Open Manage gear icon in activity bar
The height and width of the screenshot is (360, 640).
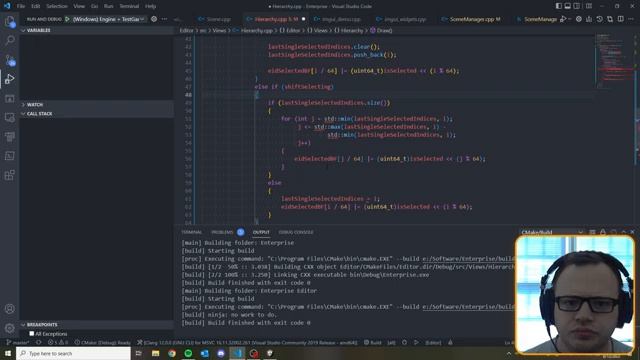[9, 328]
